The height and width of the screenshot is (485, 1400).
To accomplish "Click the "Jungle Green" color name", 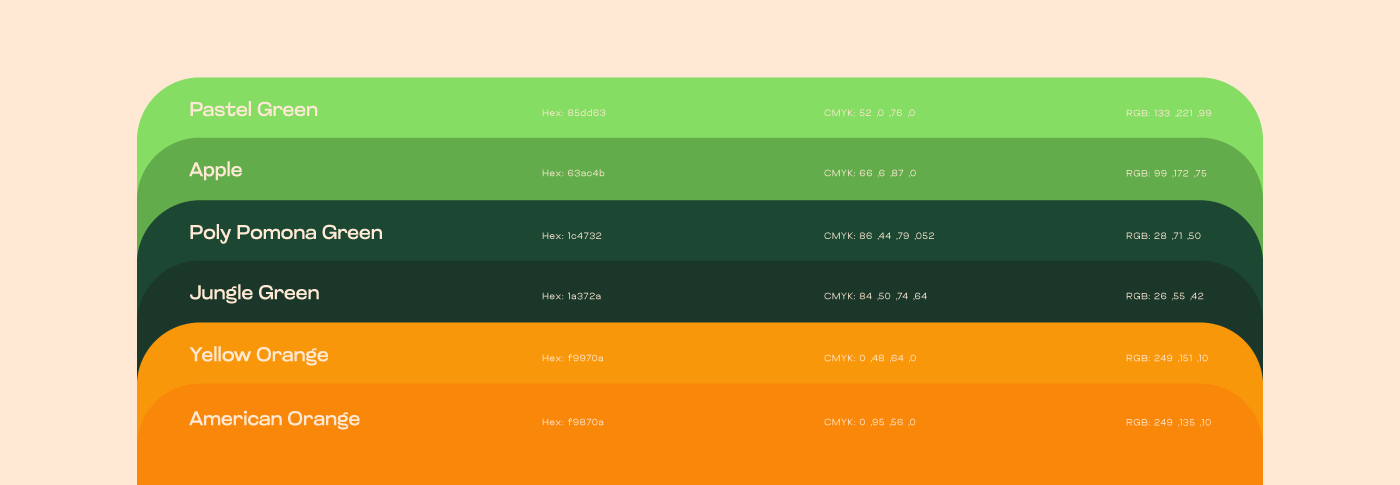I will (x=254, y=293).
